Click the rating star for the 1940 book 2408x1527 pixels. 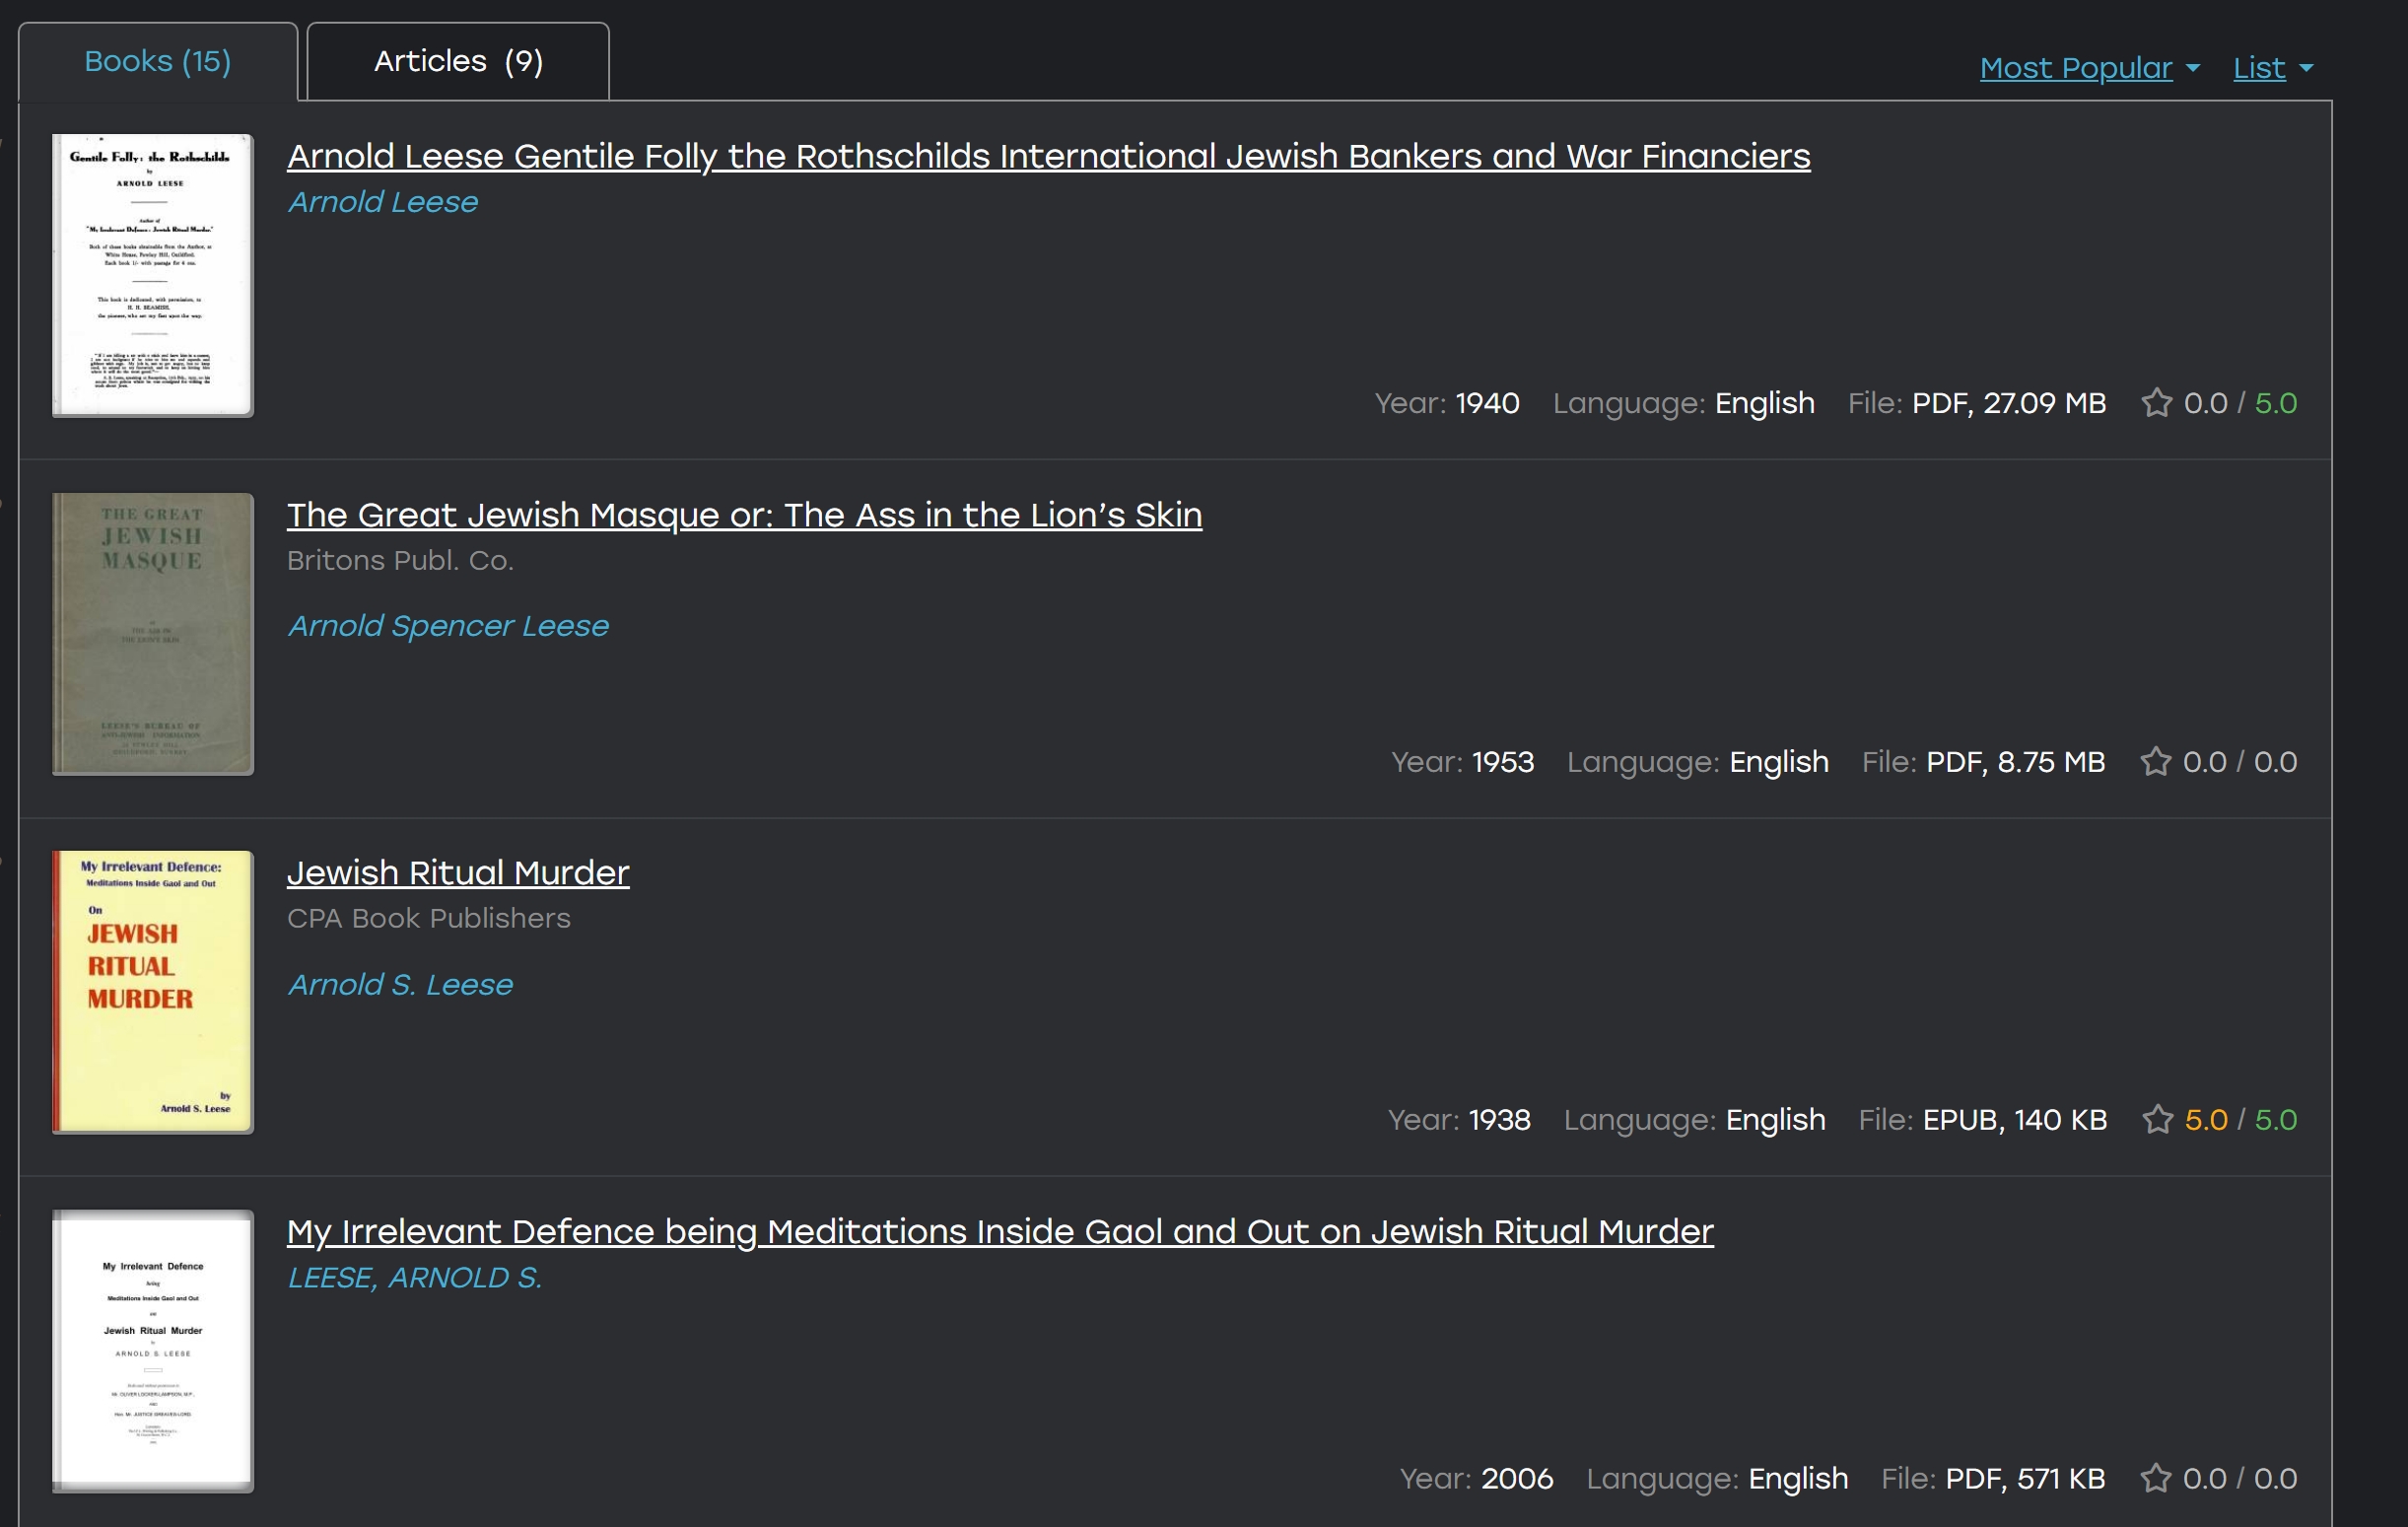2156,403
